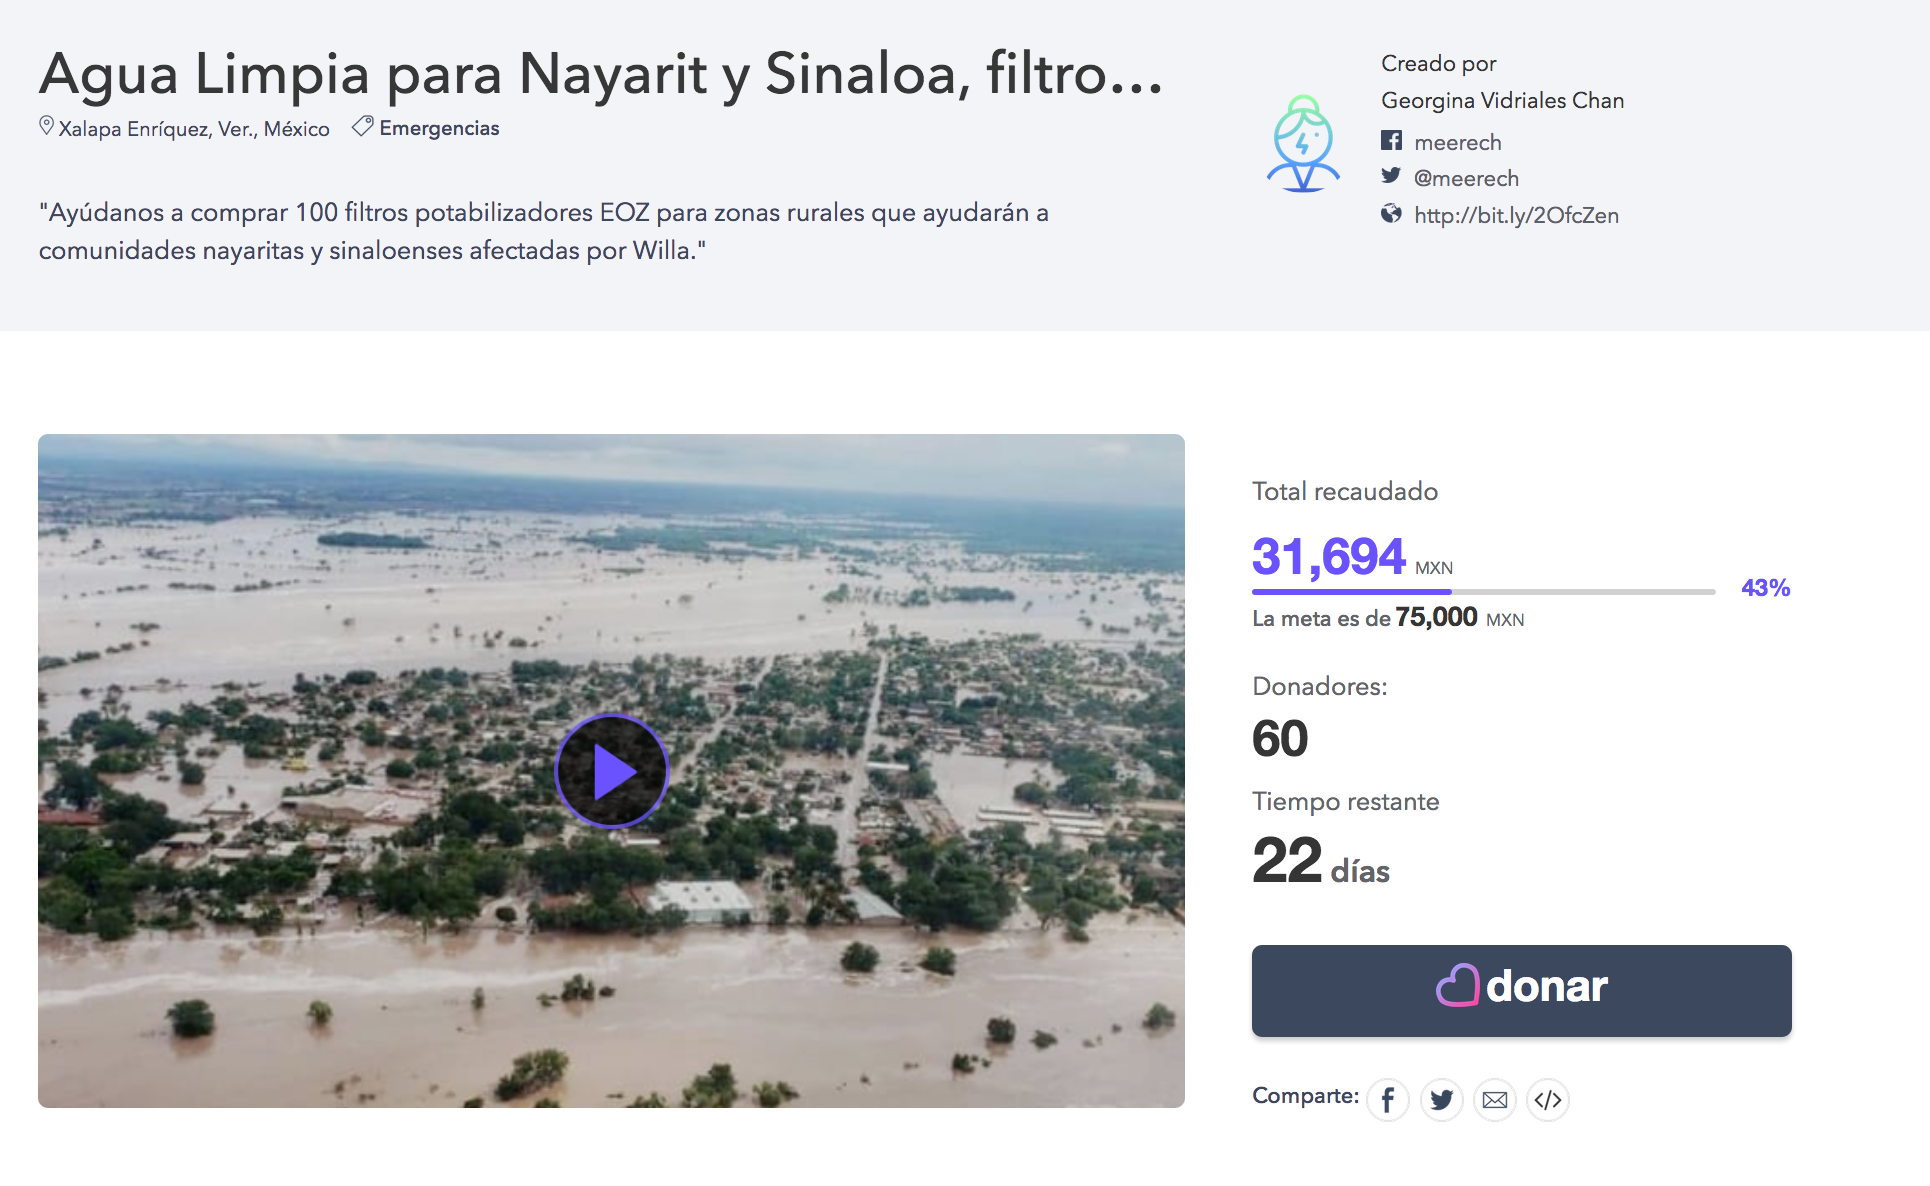Click the fundraising progress bar

tap(1483, 592)
